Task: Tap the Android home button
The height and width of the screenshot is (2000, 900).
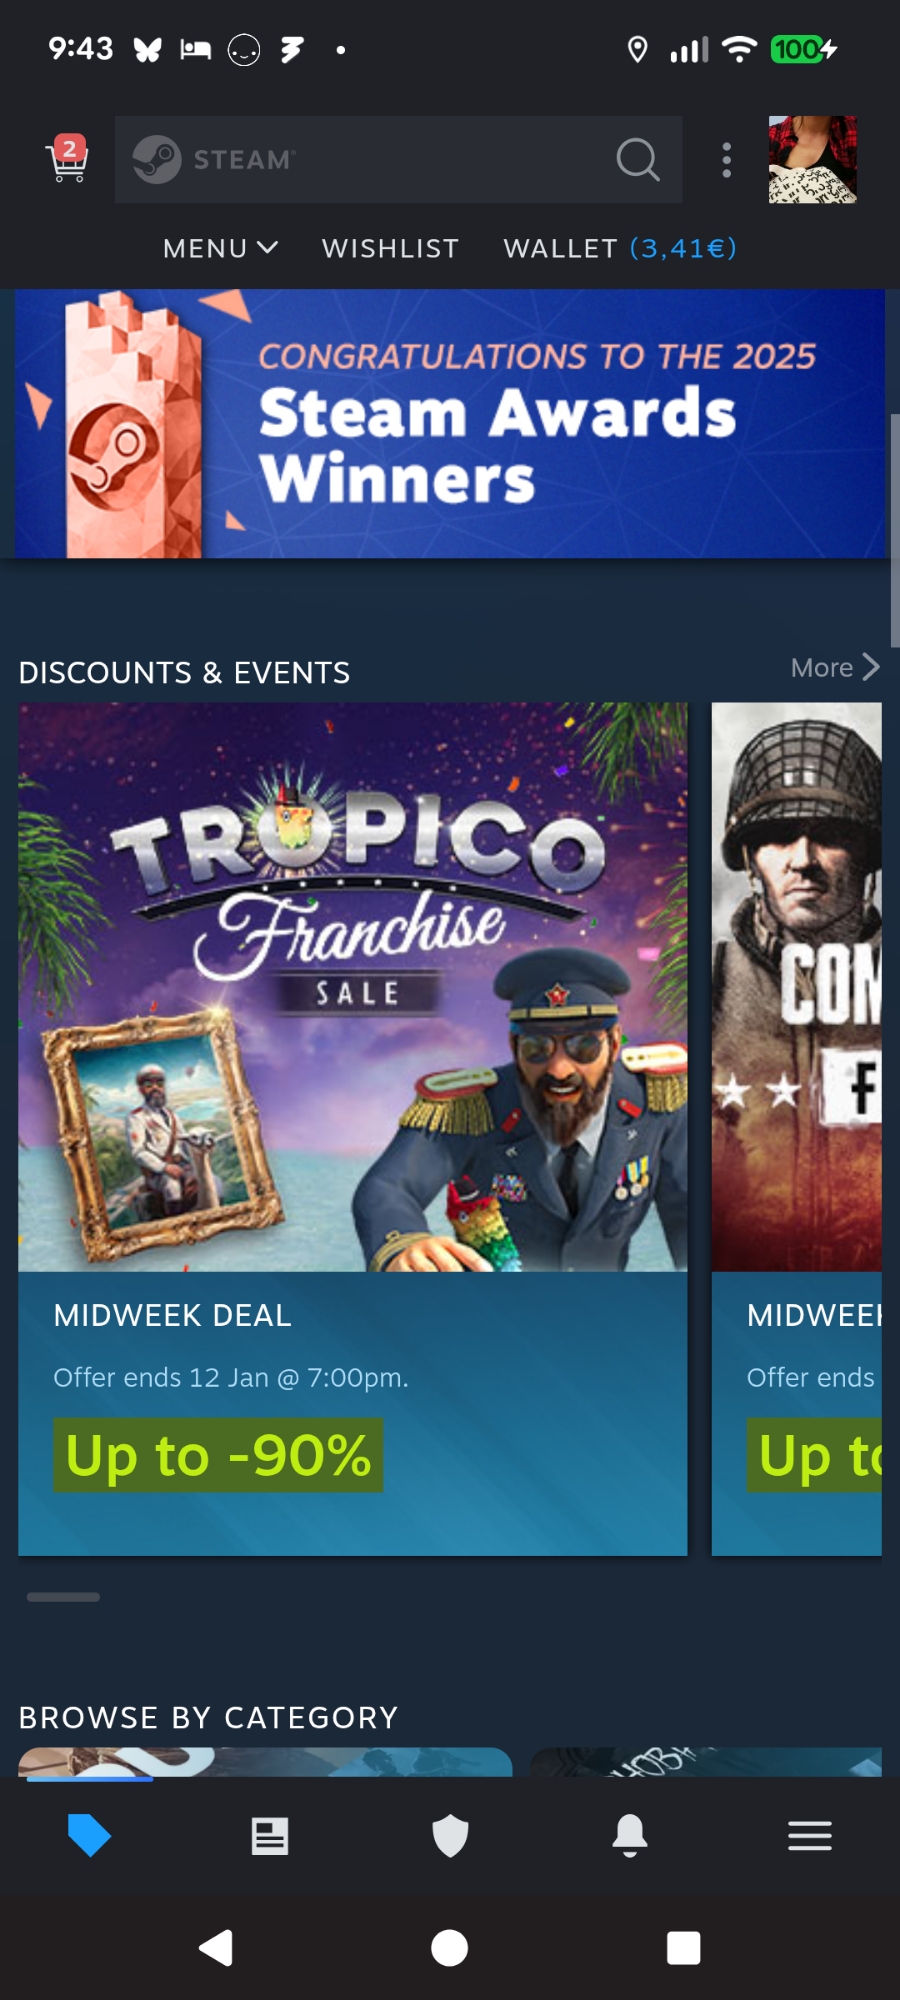Action: coord(449,1948)
